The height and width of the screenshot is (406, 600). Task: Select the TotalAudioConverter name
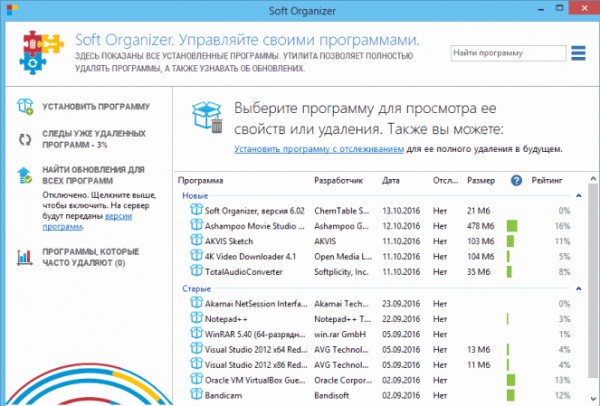click(x=243, y=272)
